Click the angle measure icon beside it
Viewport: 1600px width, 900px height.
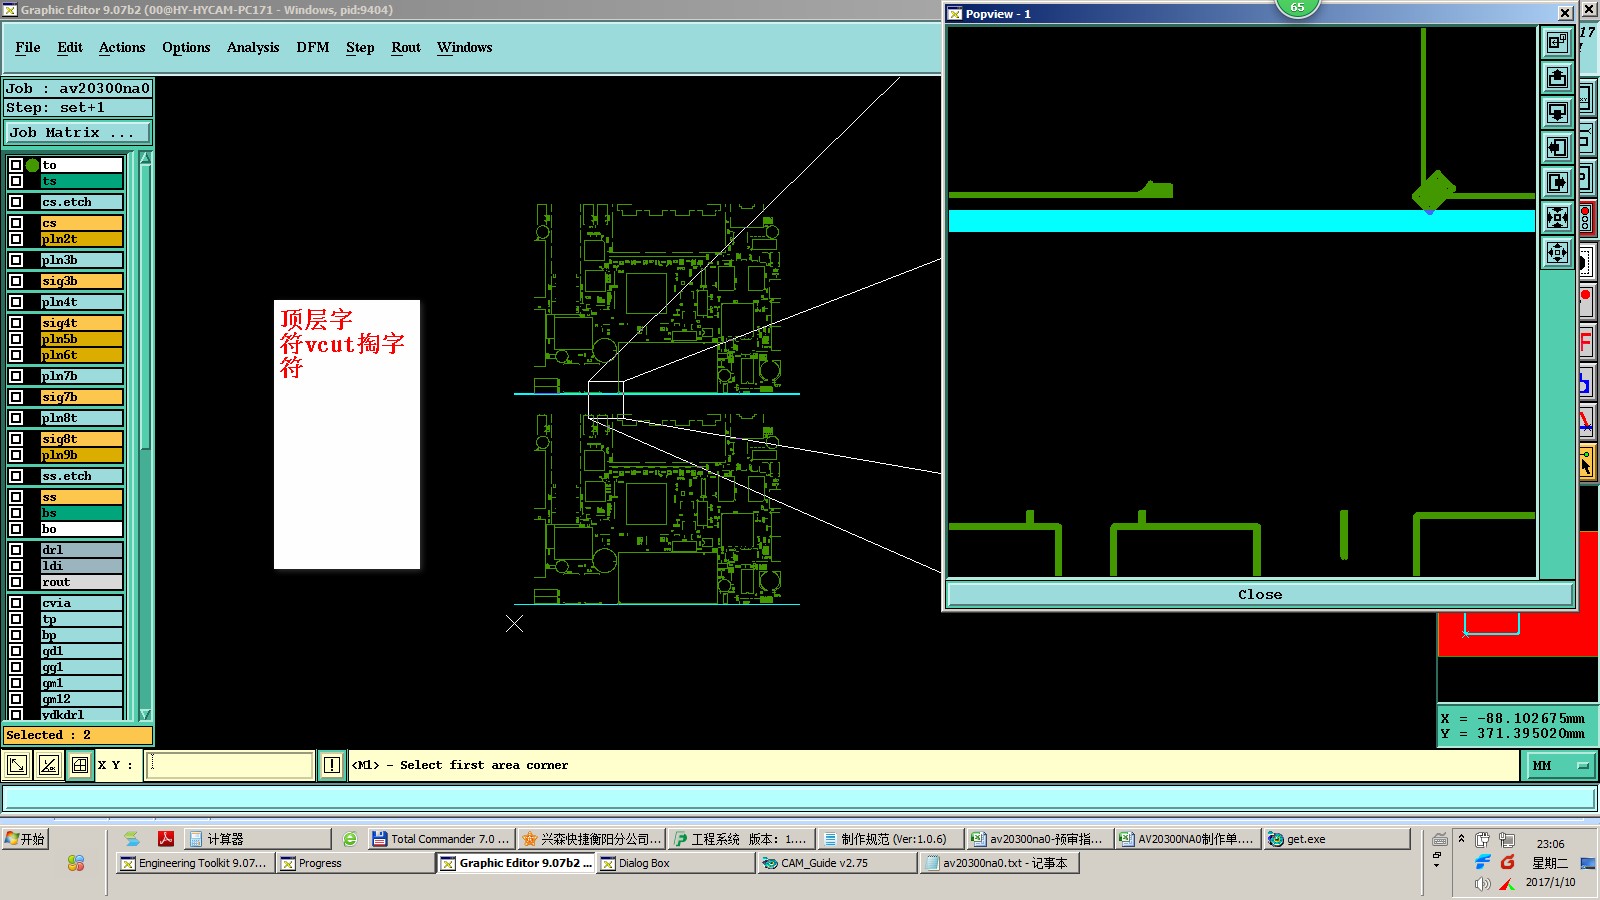pos(48,765)
